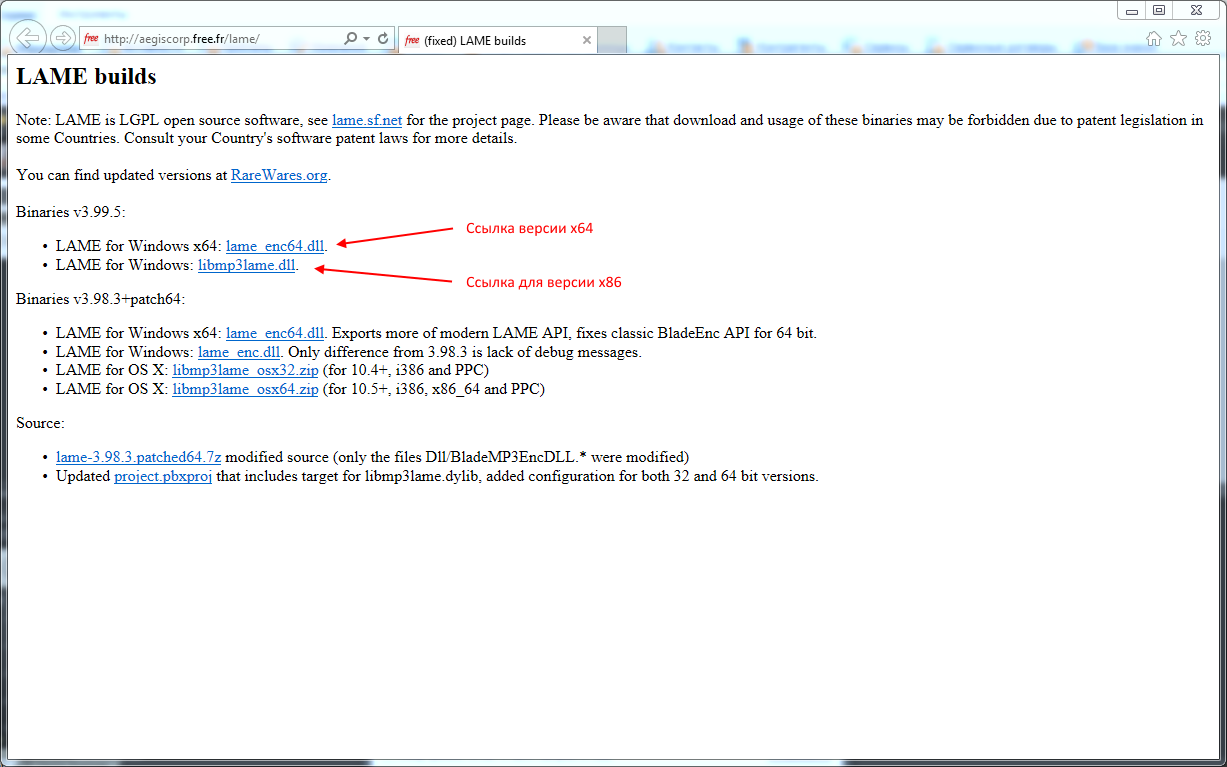The width and height of the screenshot is (1227, 767).
Task: Follow the RareWares.org link
Action: point(279,175)
